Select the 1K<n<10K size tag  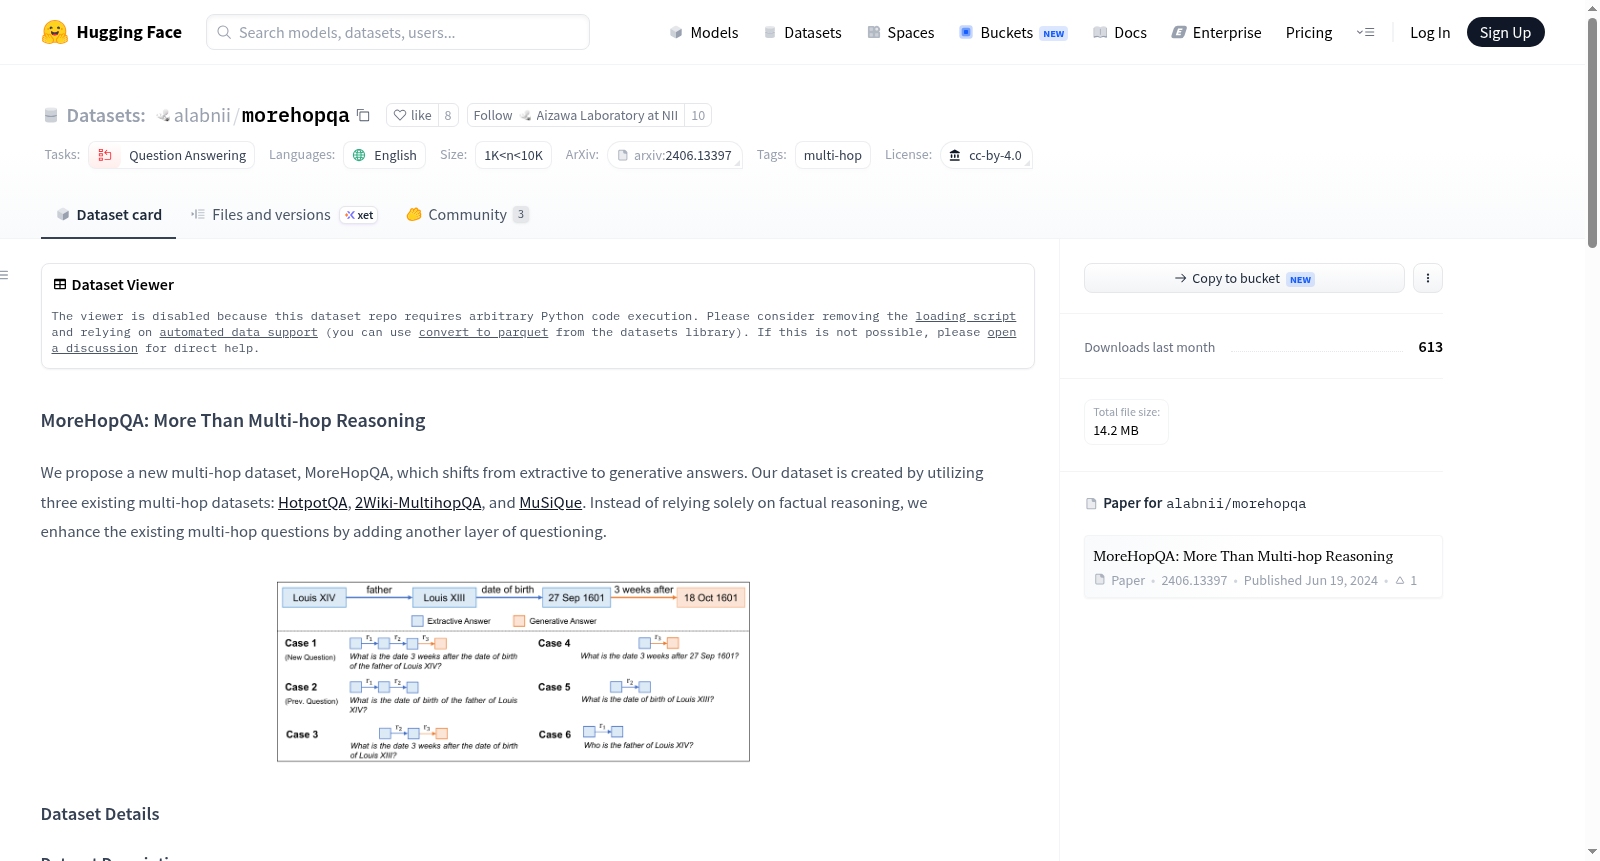pyautogui.click(x=513, y=155)
